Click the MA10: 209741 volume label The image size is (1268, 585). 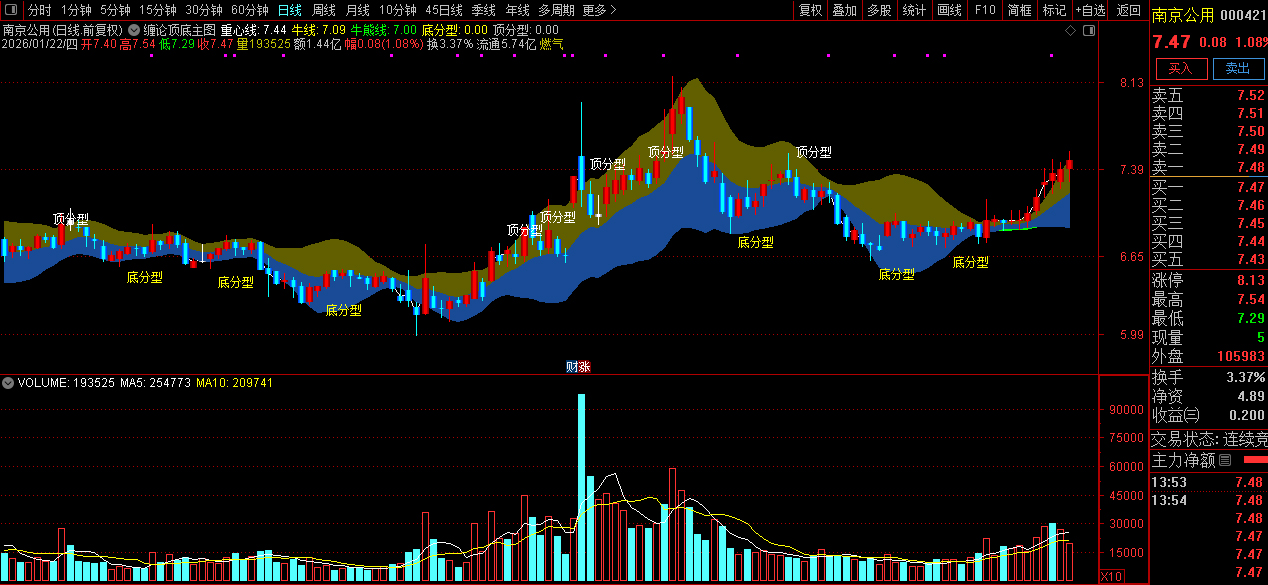coord(235,383)
